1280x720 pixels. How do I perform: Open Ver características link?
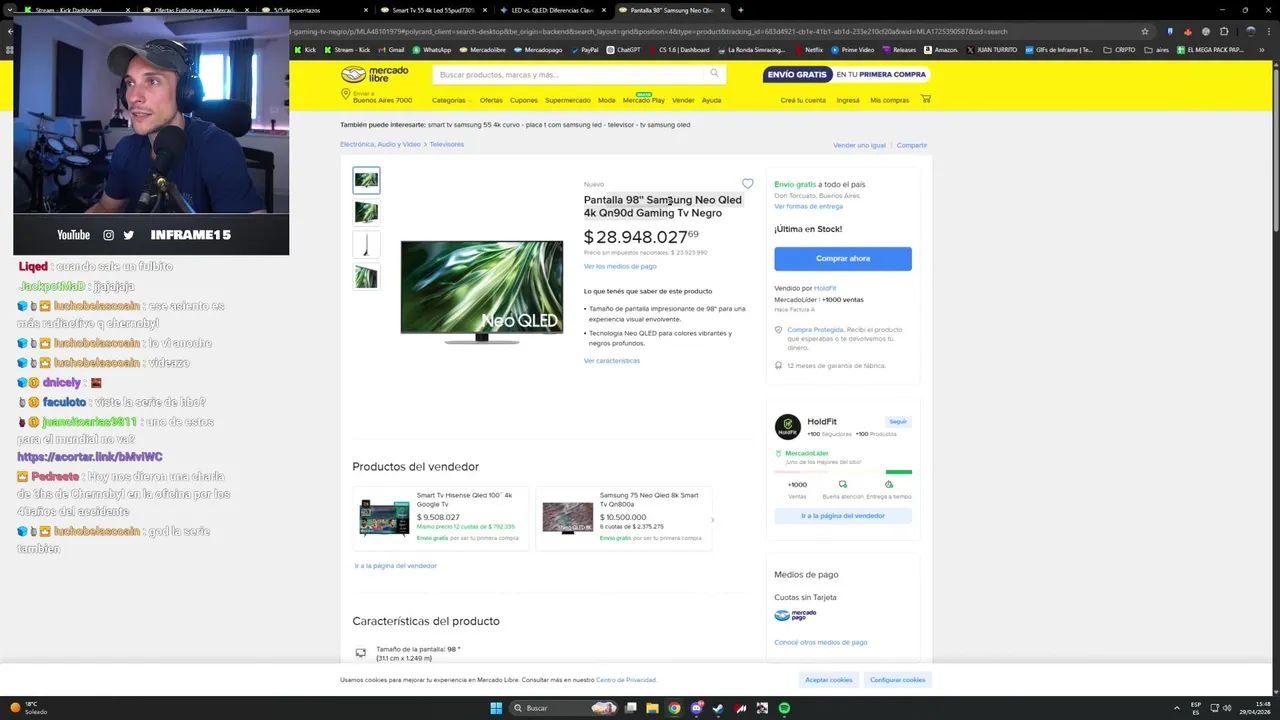[612, 360]
